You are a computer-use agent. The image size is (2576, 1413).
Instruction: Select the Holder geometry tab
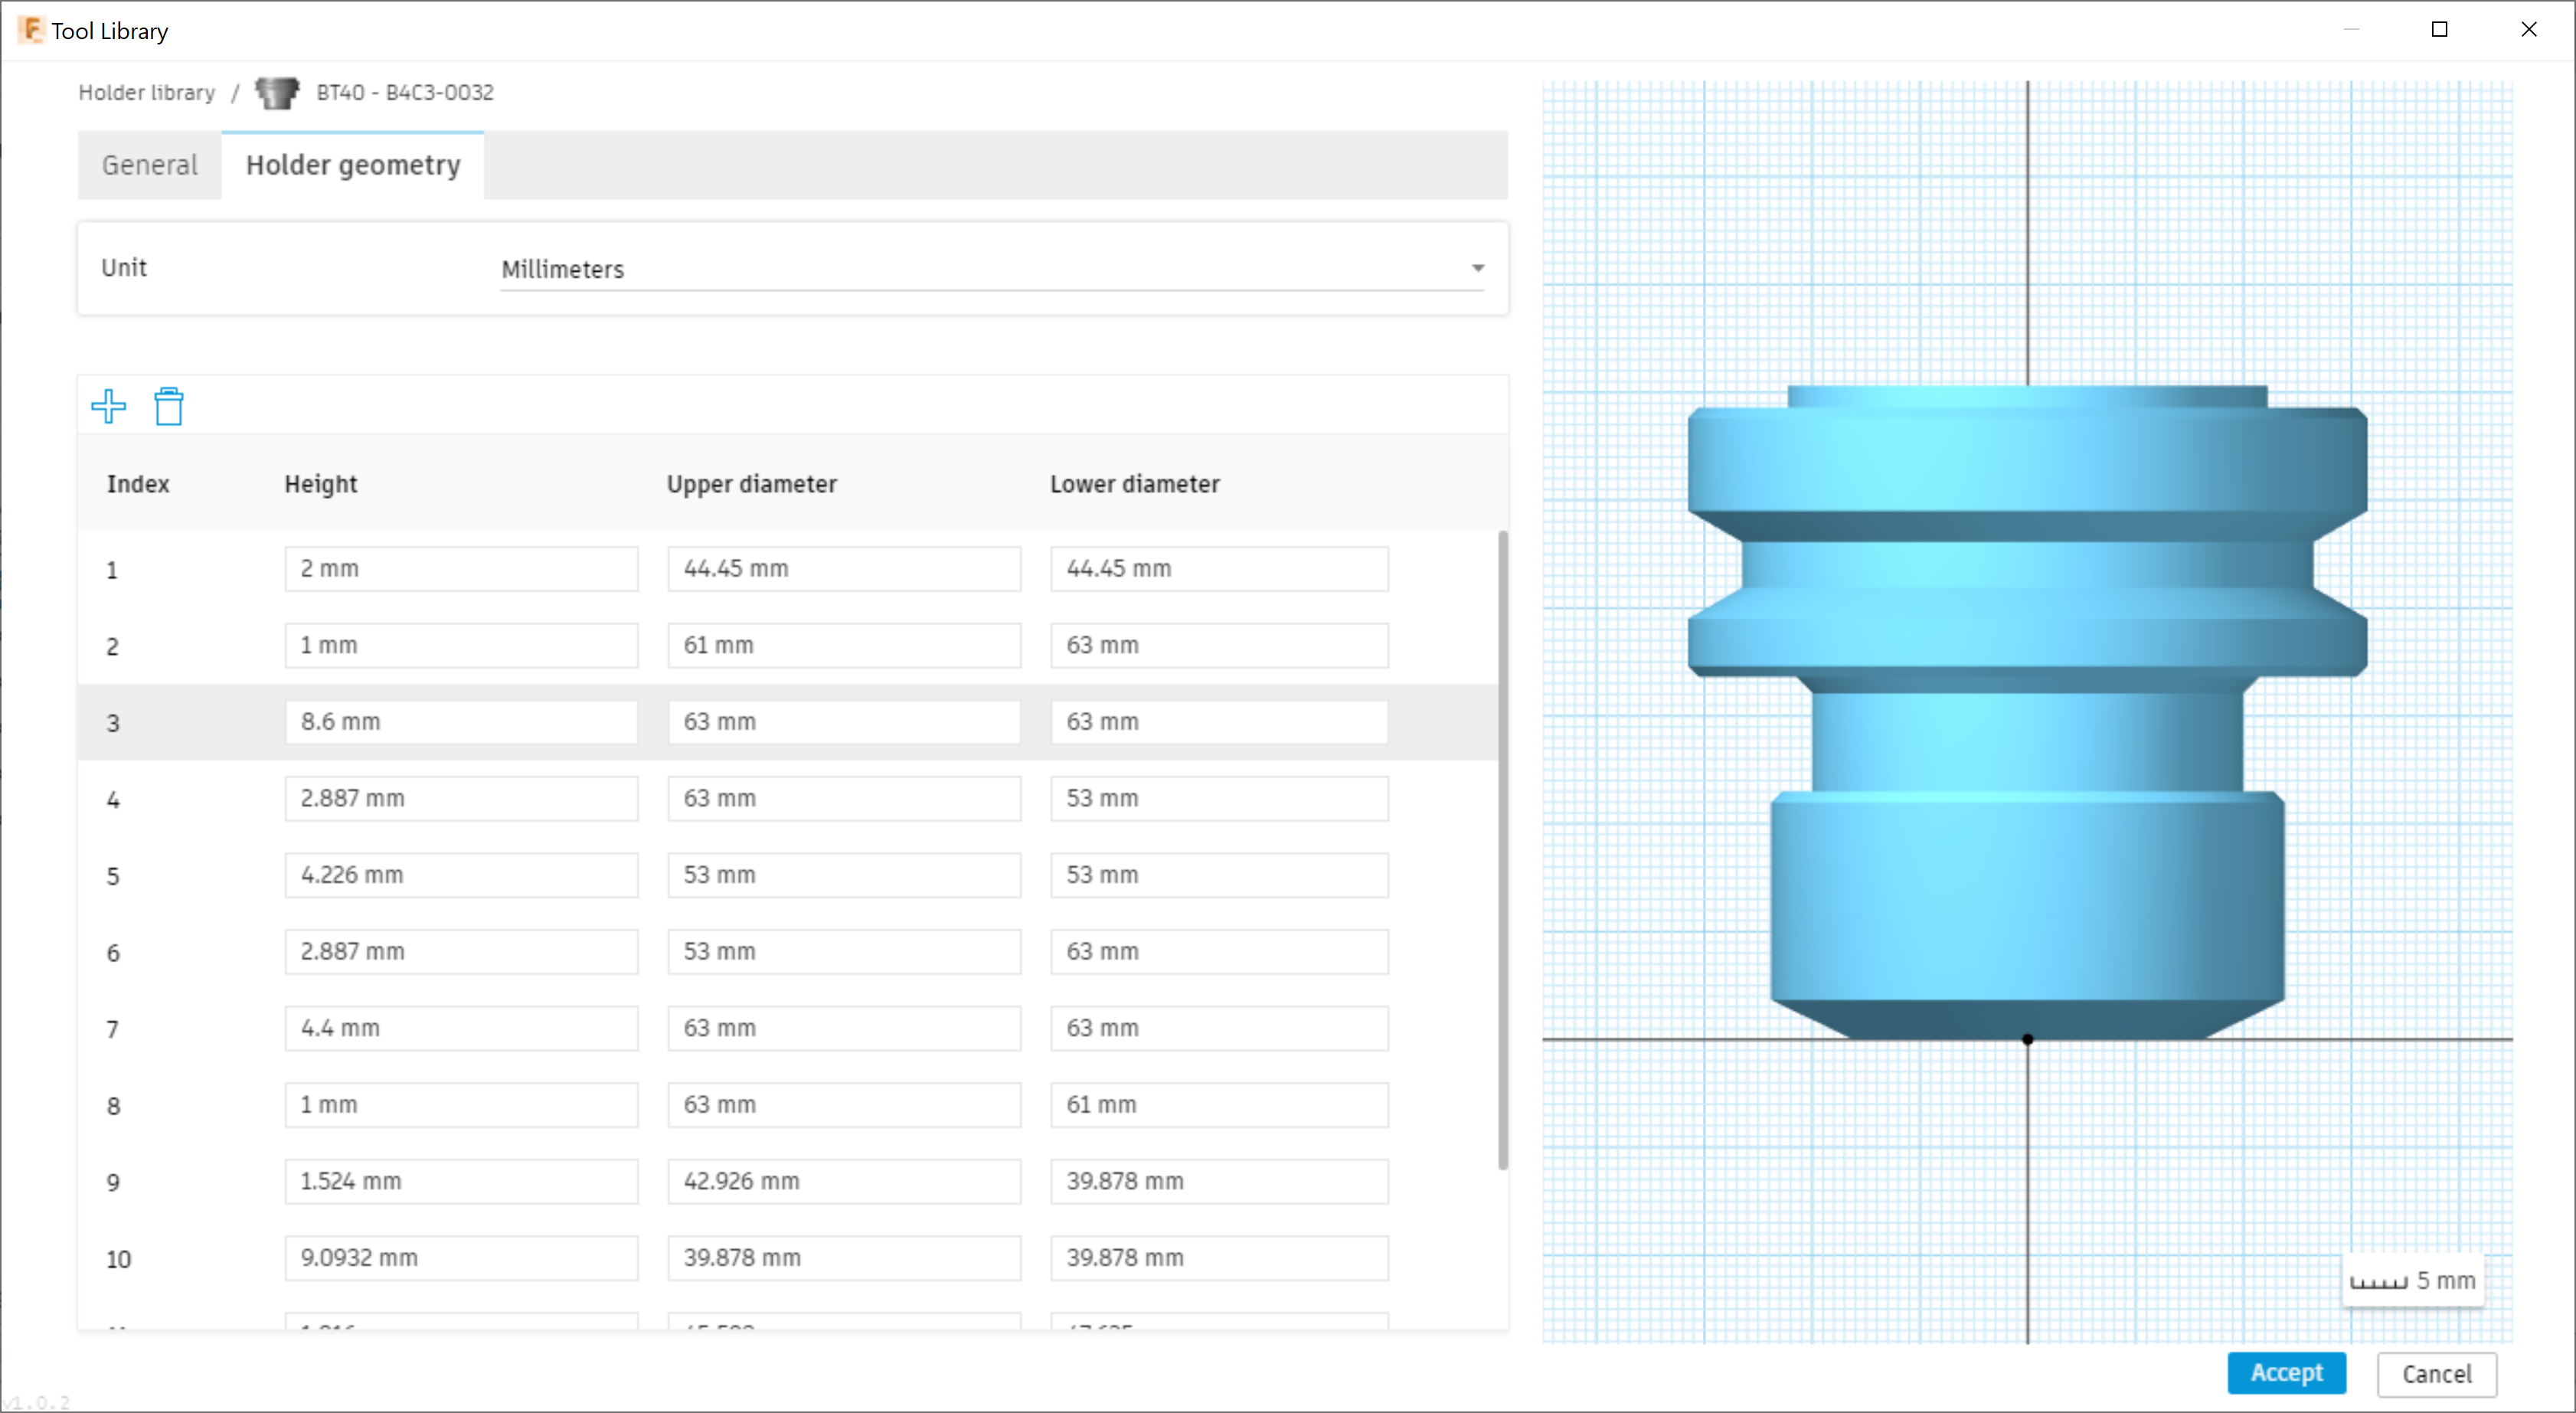coord(352,165)
